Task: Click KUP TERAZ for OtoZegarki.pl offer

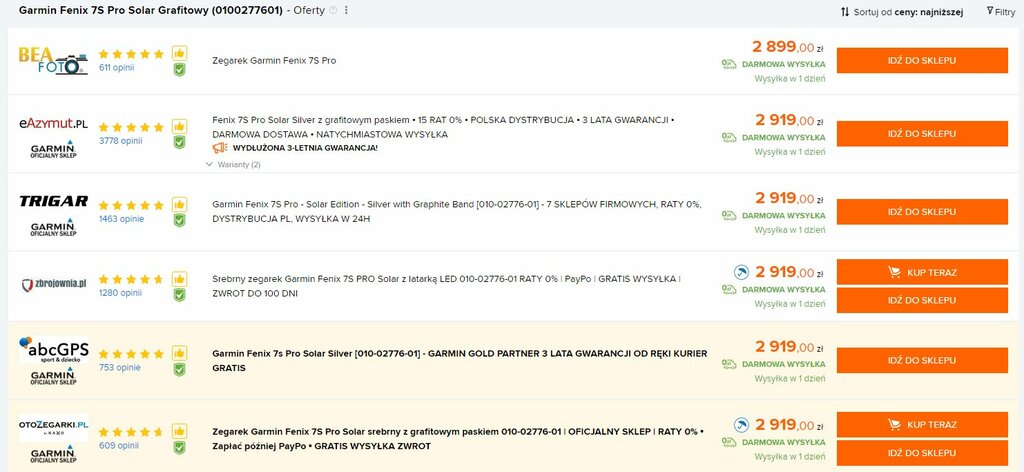Action: (922, 425)
